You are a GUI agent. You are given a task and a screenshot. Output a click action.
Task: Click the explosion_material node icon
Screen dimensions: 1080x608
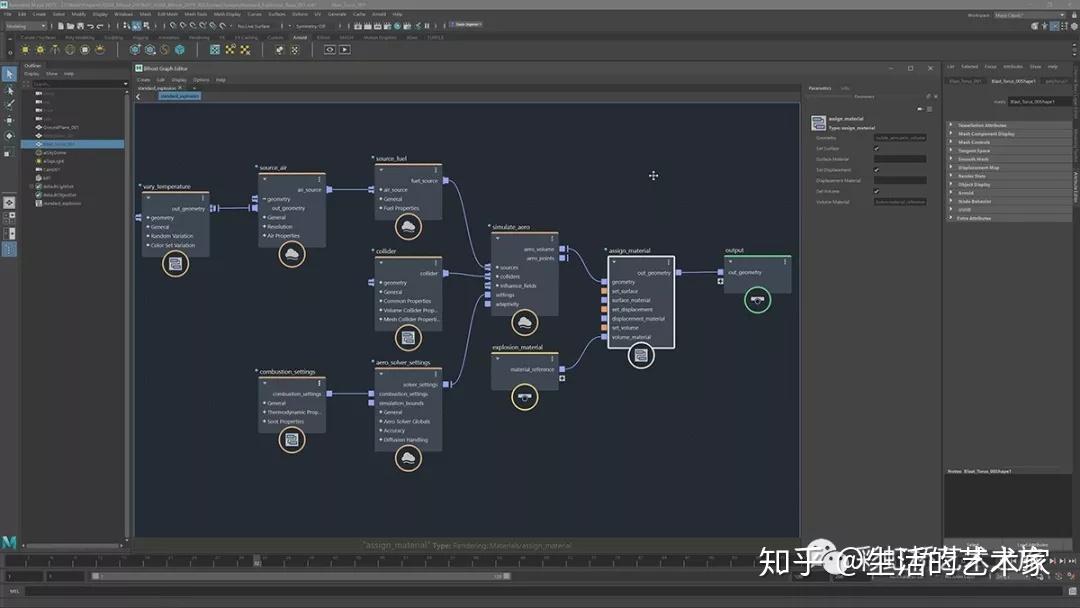coord(524,398)
